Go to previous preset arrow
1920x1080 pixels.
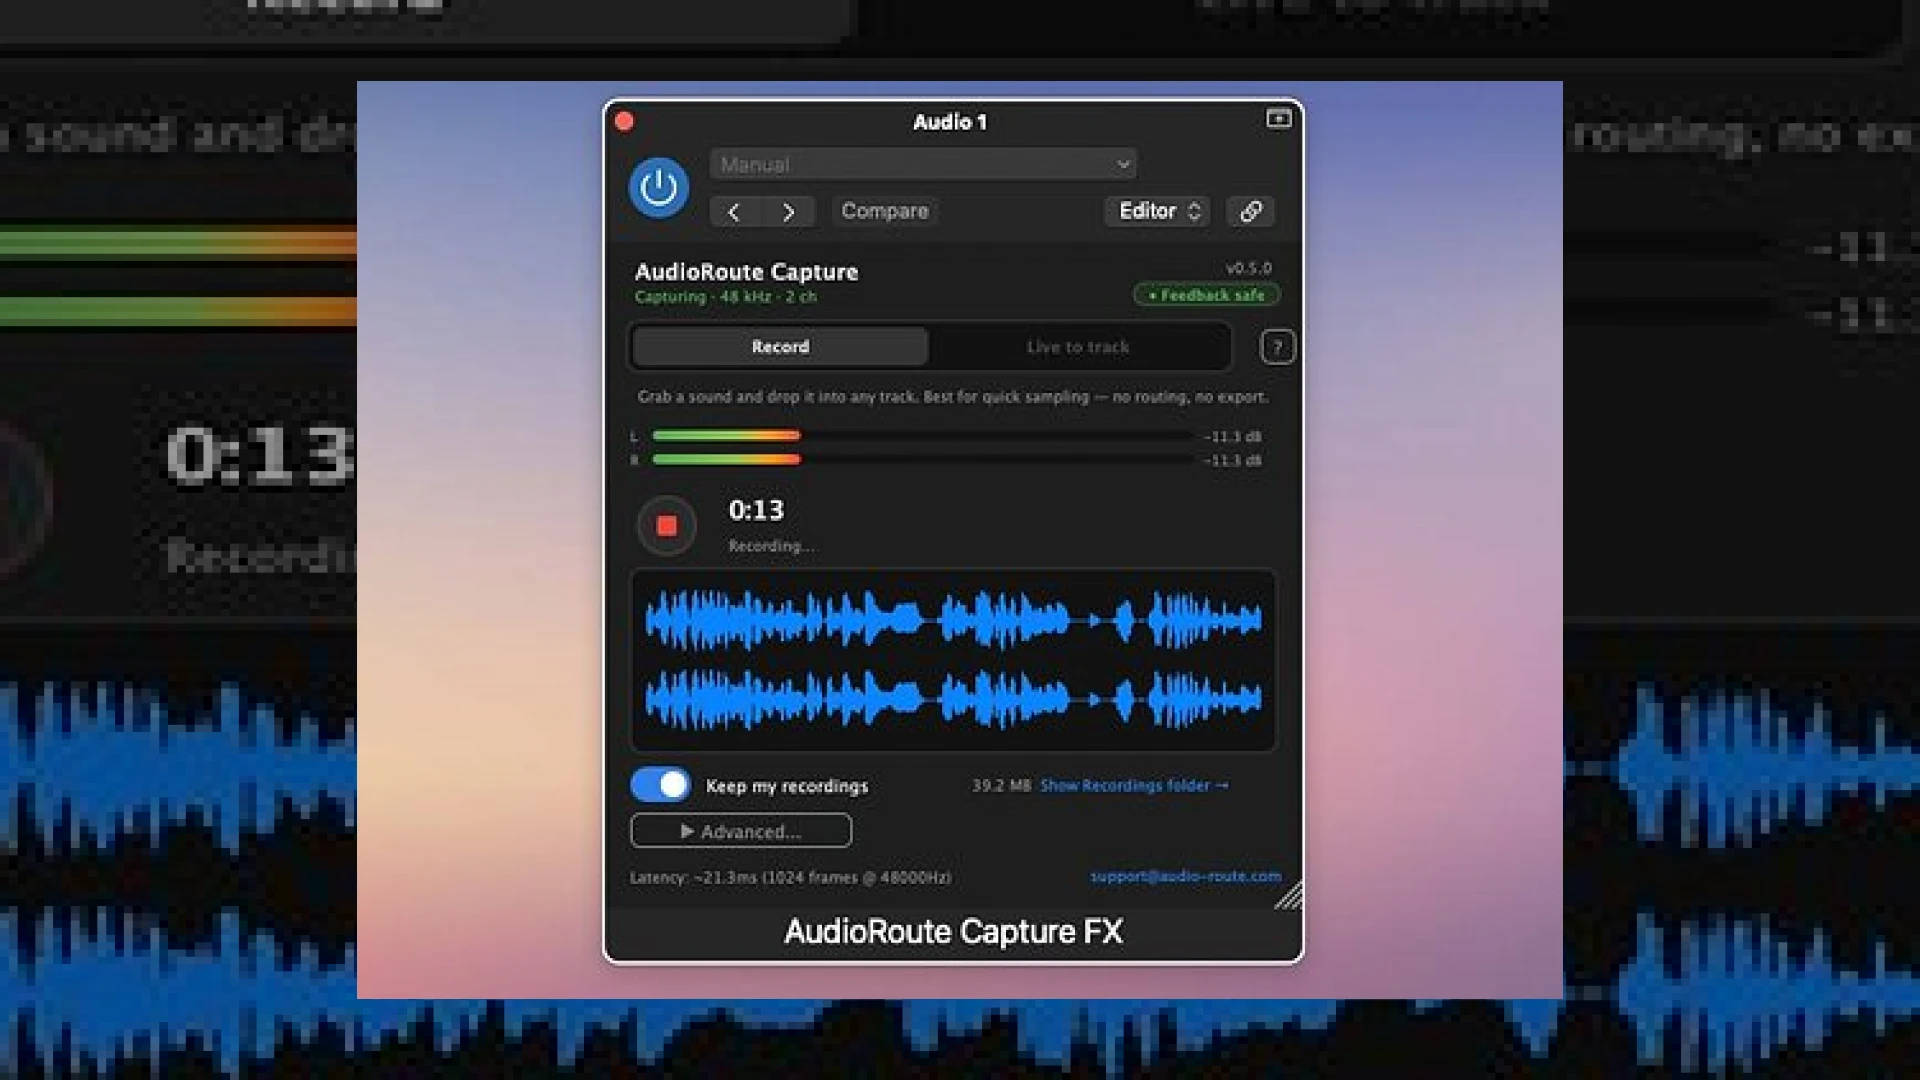[734, 212]
